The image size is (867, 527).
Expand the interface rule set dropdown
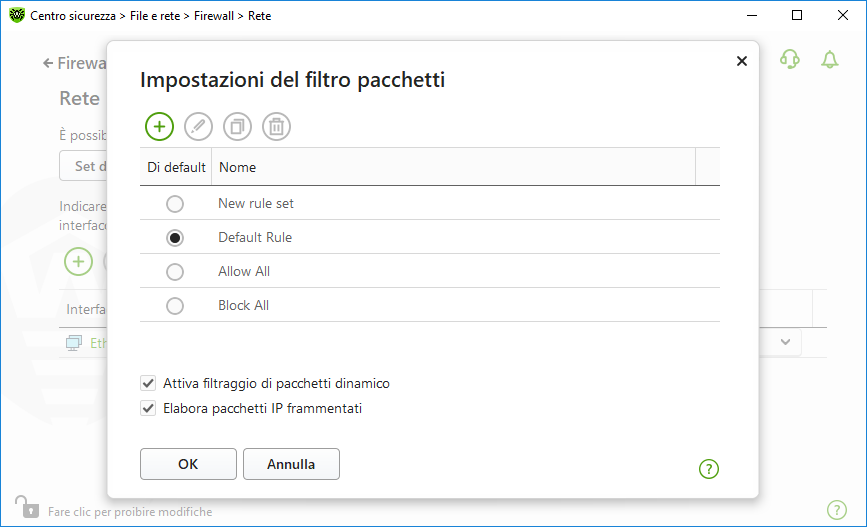786,342
